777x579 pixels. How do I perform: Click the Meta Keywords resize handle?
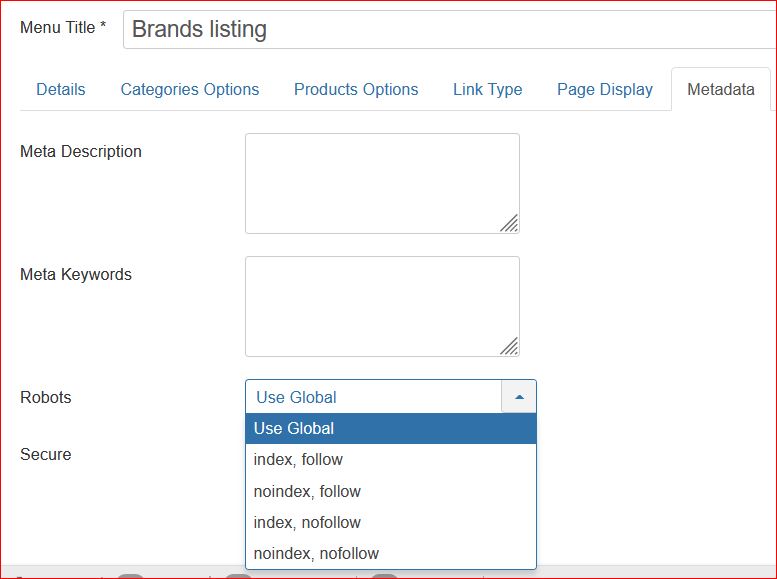click(x=509, y=347)
